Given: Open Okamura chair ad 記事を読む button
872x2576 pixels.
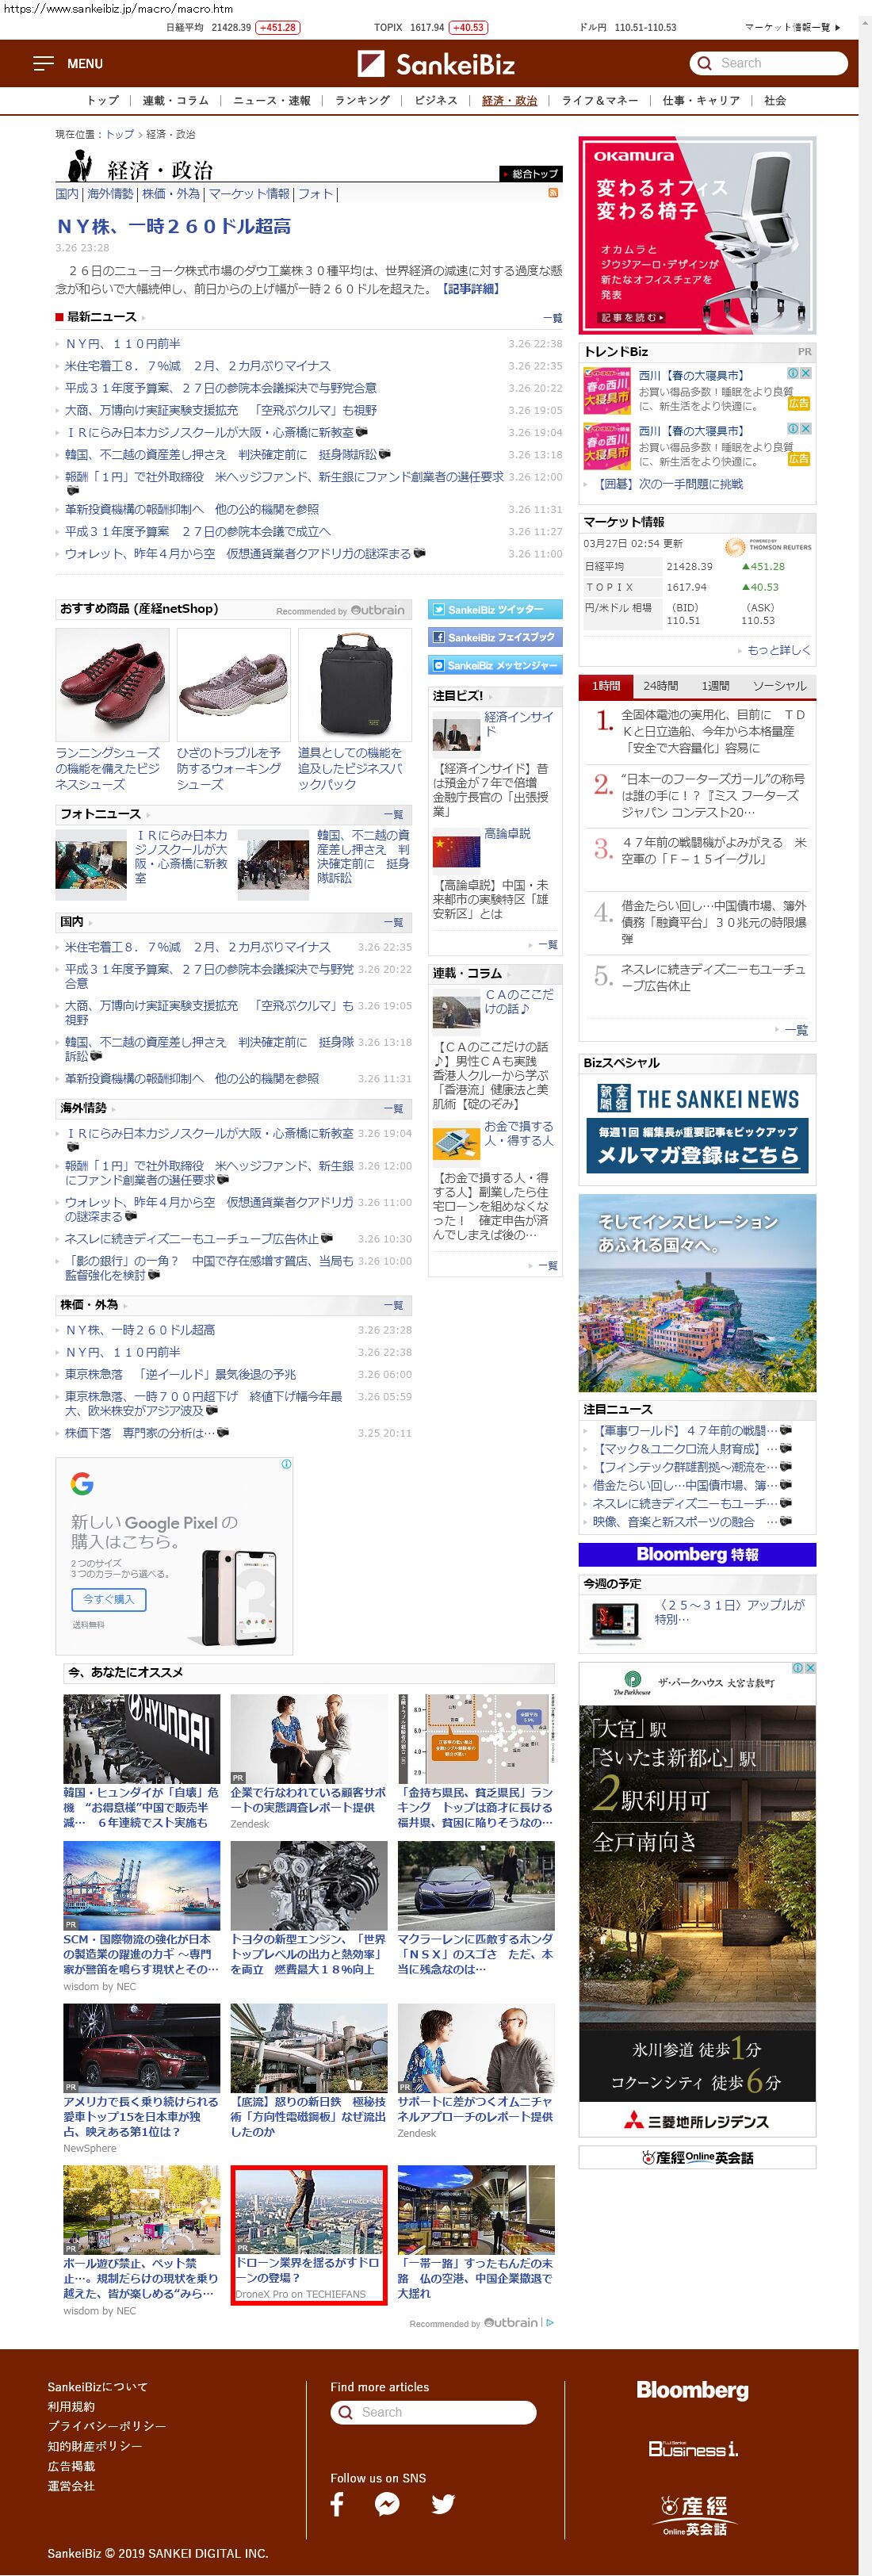Looking at the screenshot, I should click(632, 318).
